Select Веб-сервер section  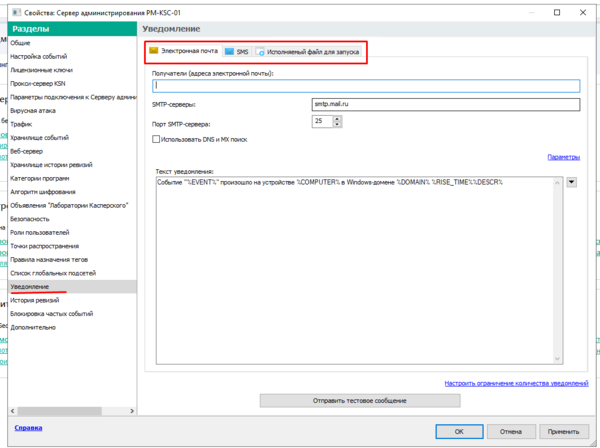(x=72, y=151)
